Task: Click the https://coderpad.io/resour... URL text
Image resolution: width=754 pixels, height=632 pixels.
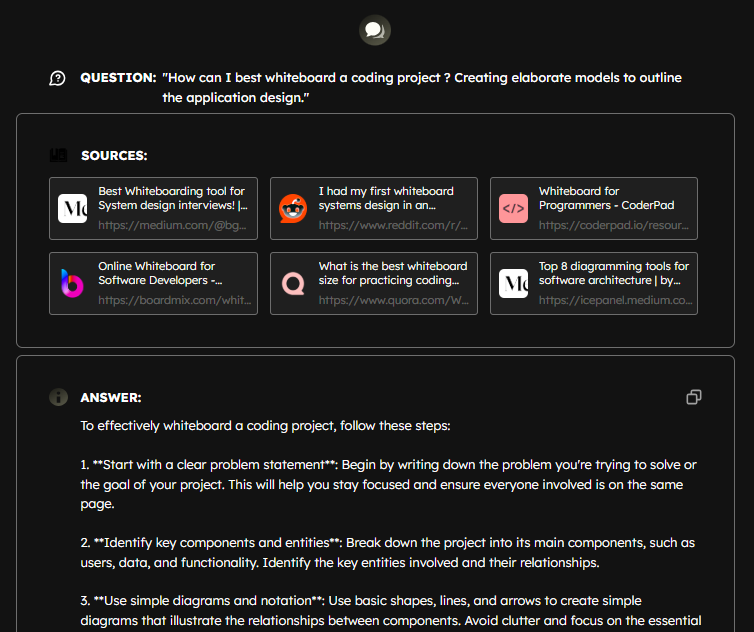Action: click(614, 225)
